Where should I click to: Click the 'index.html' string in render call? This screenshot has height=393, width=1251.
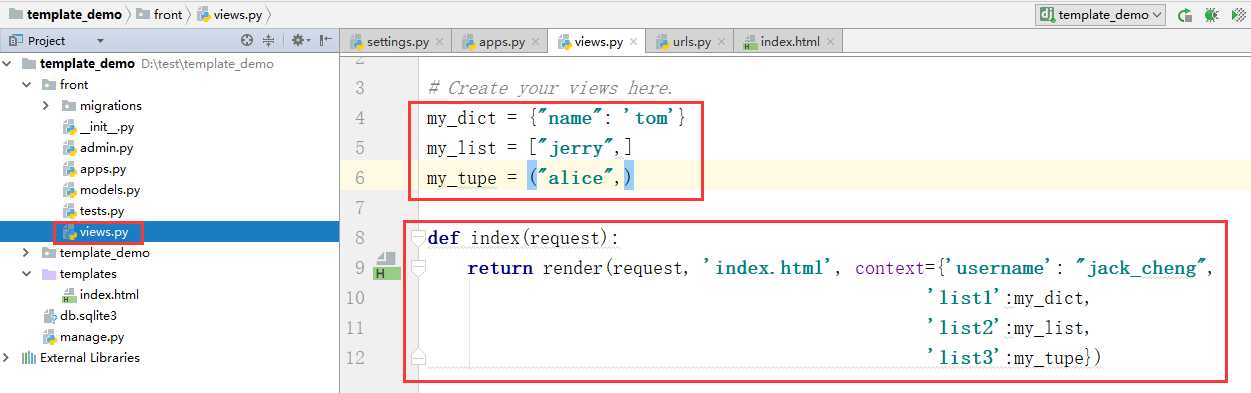(769, 267)
